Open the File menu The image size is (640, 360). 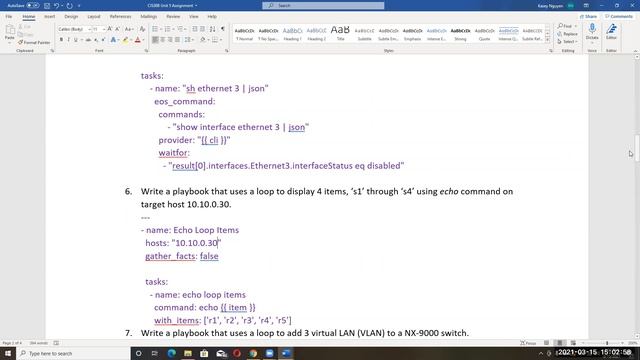point(9,17)
